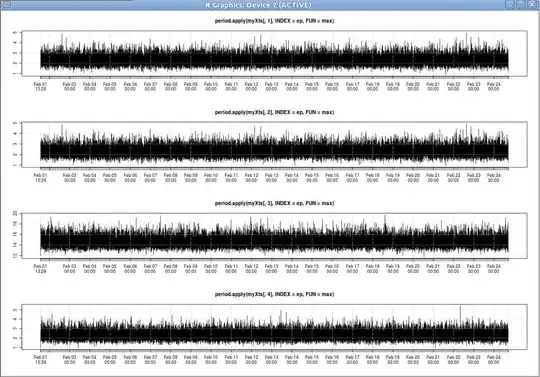
Task: Click inside the first time series plot area
Action: pyautogui.click(x=274, y=53)
